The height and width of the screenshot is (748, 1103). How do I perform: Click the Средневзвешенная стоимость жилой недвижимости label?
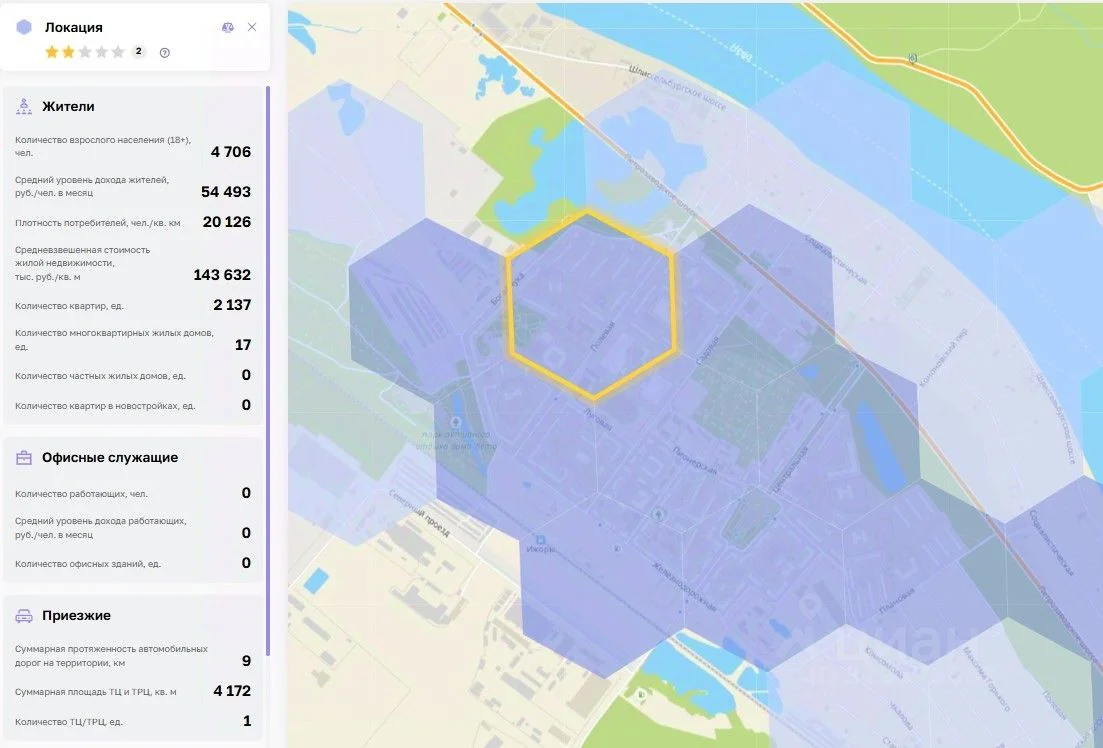click(x=82, y=263)
